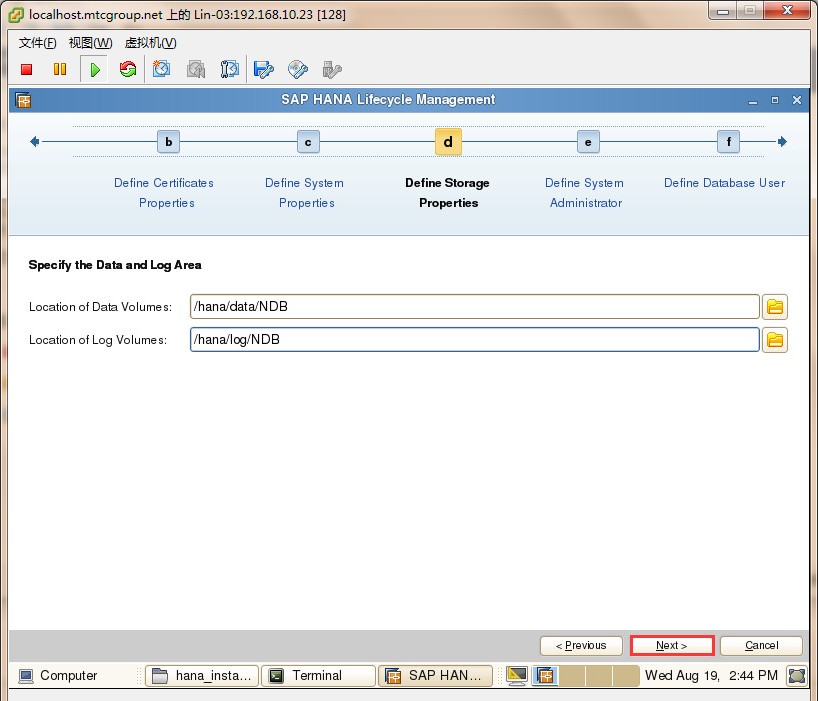The image size is (818, 701).
Task: Open the Computer menu in the Linux panel
Action: coord(58,675)
